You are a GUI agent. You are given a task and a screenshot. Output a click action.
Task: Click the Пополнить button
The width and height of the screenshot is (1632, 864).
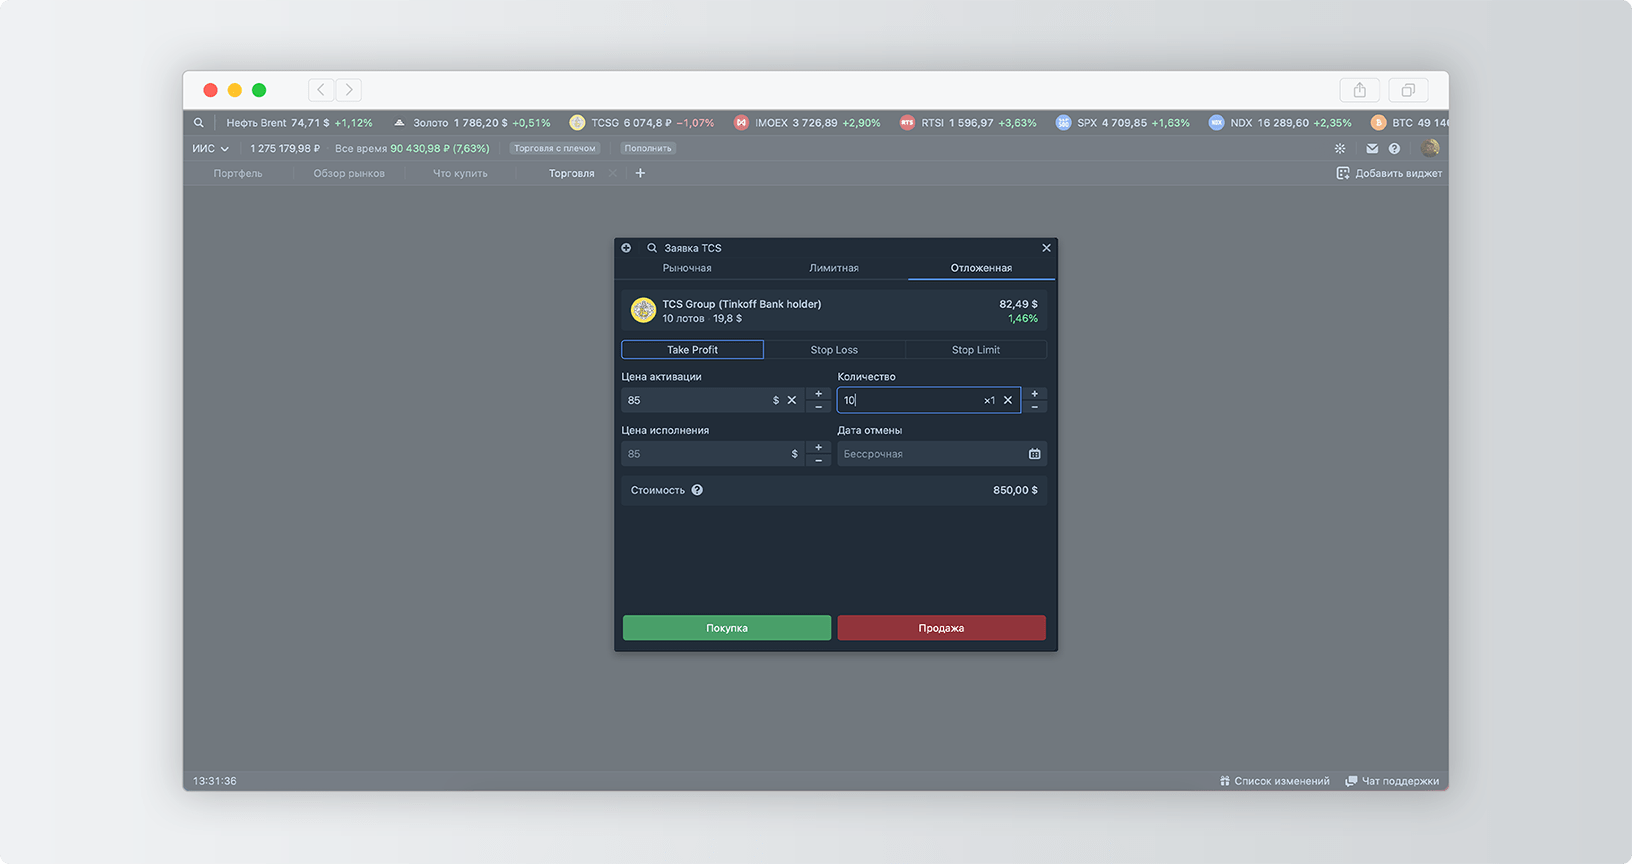tap(648, 148)
